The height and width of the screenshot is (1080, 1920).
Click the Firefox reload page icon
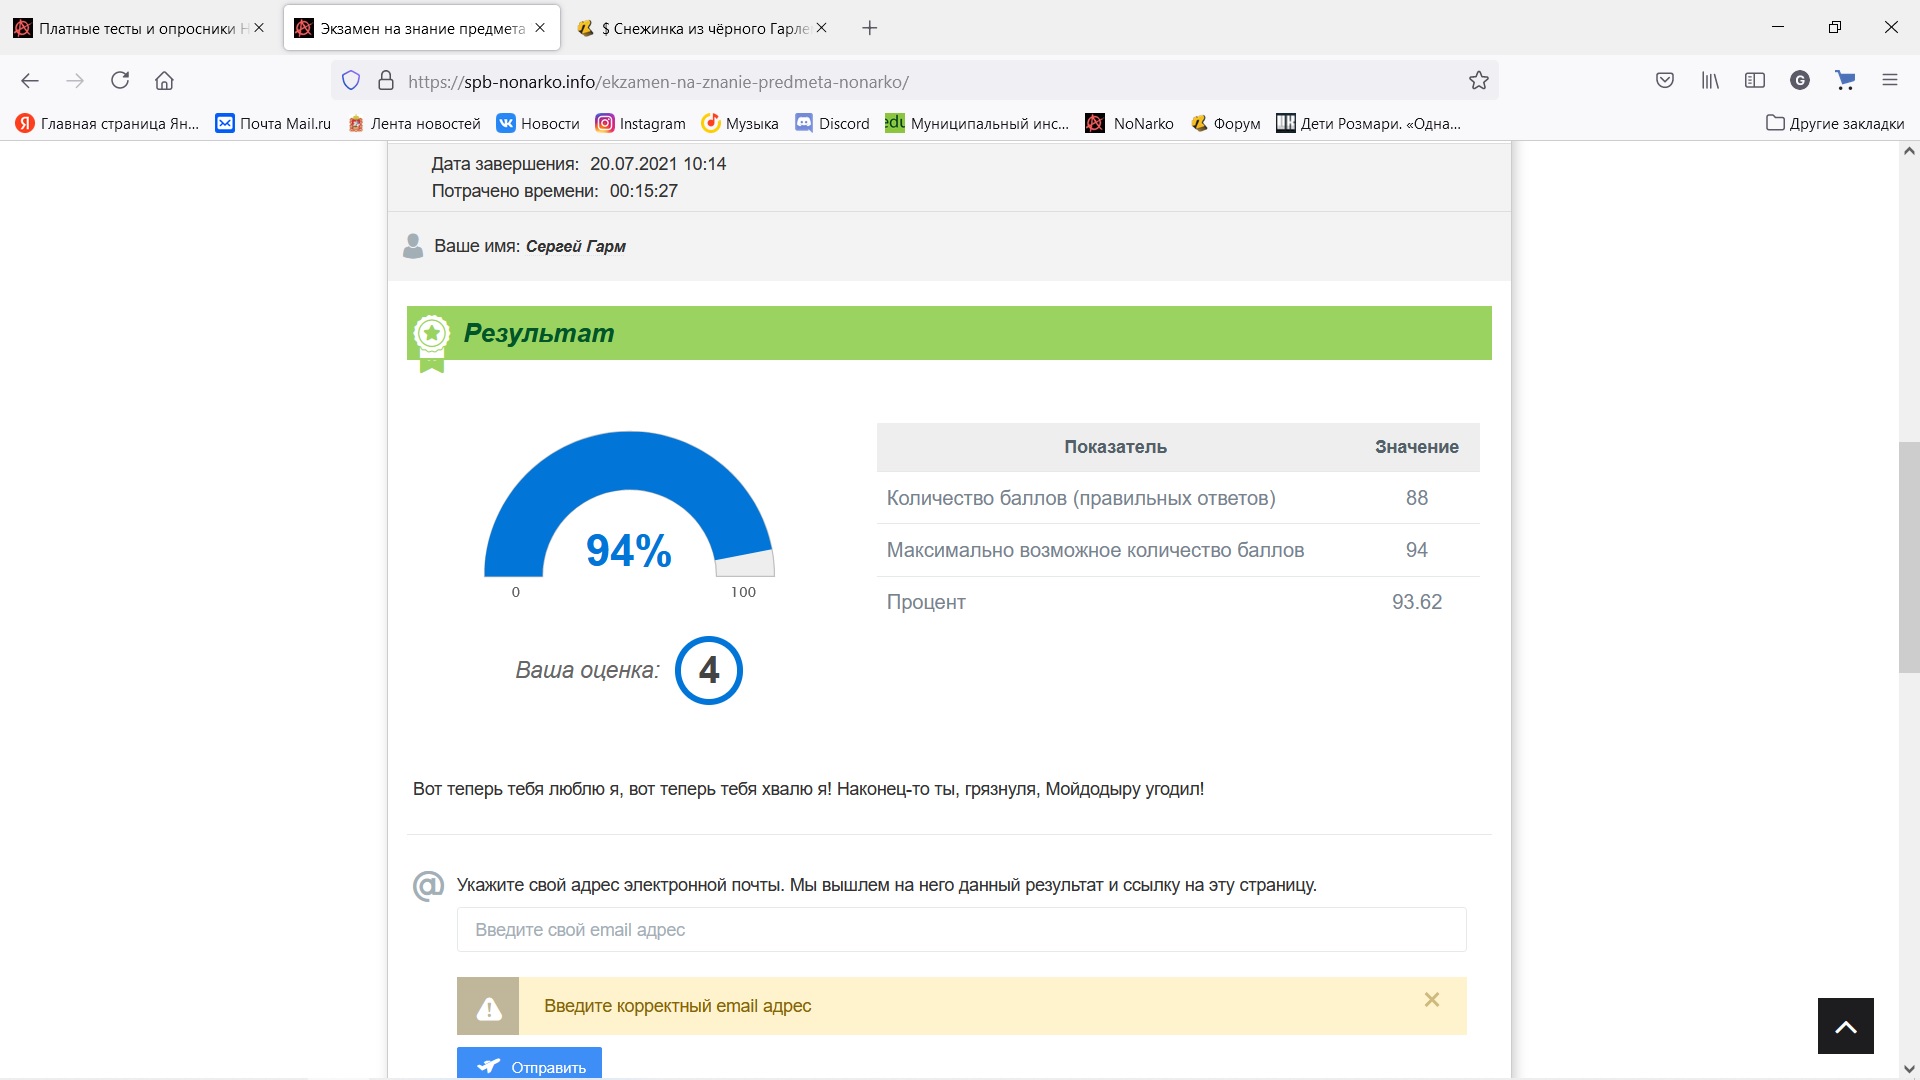(120, 80)
